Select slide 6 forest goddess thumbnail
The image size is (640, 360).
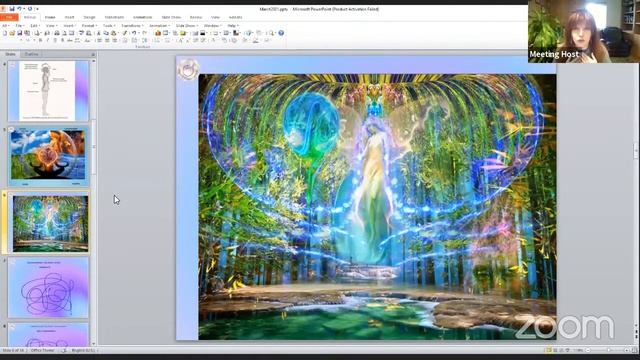[49, 222]
